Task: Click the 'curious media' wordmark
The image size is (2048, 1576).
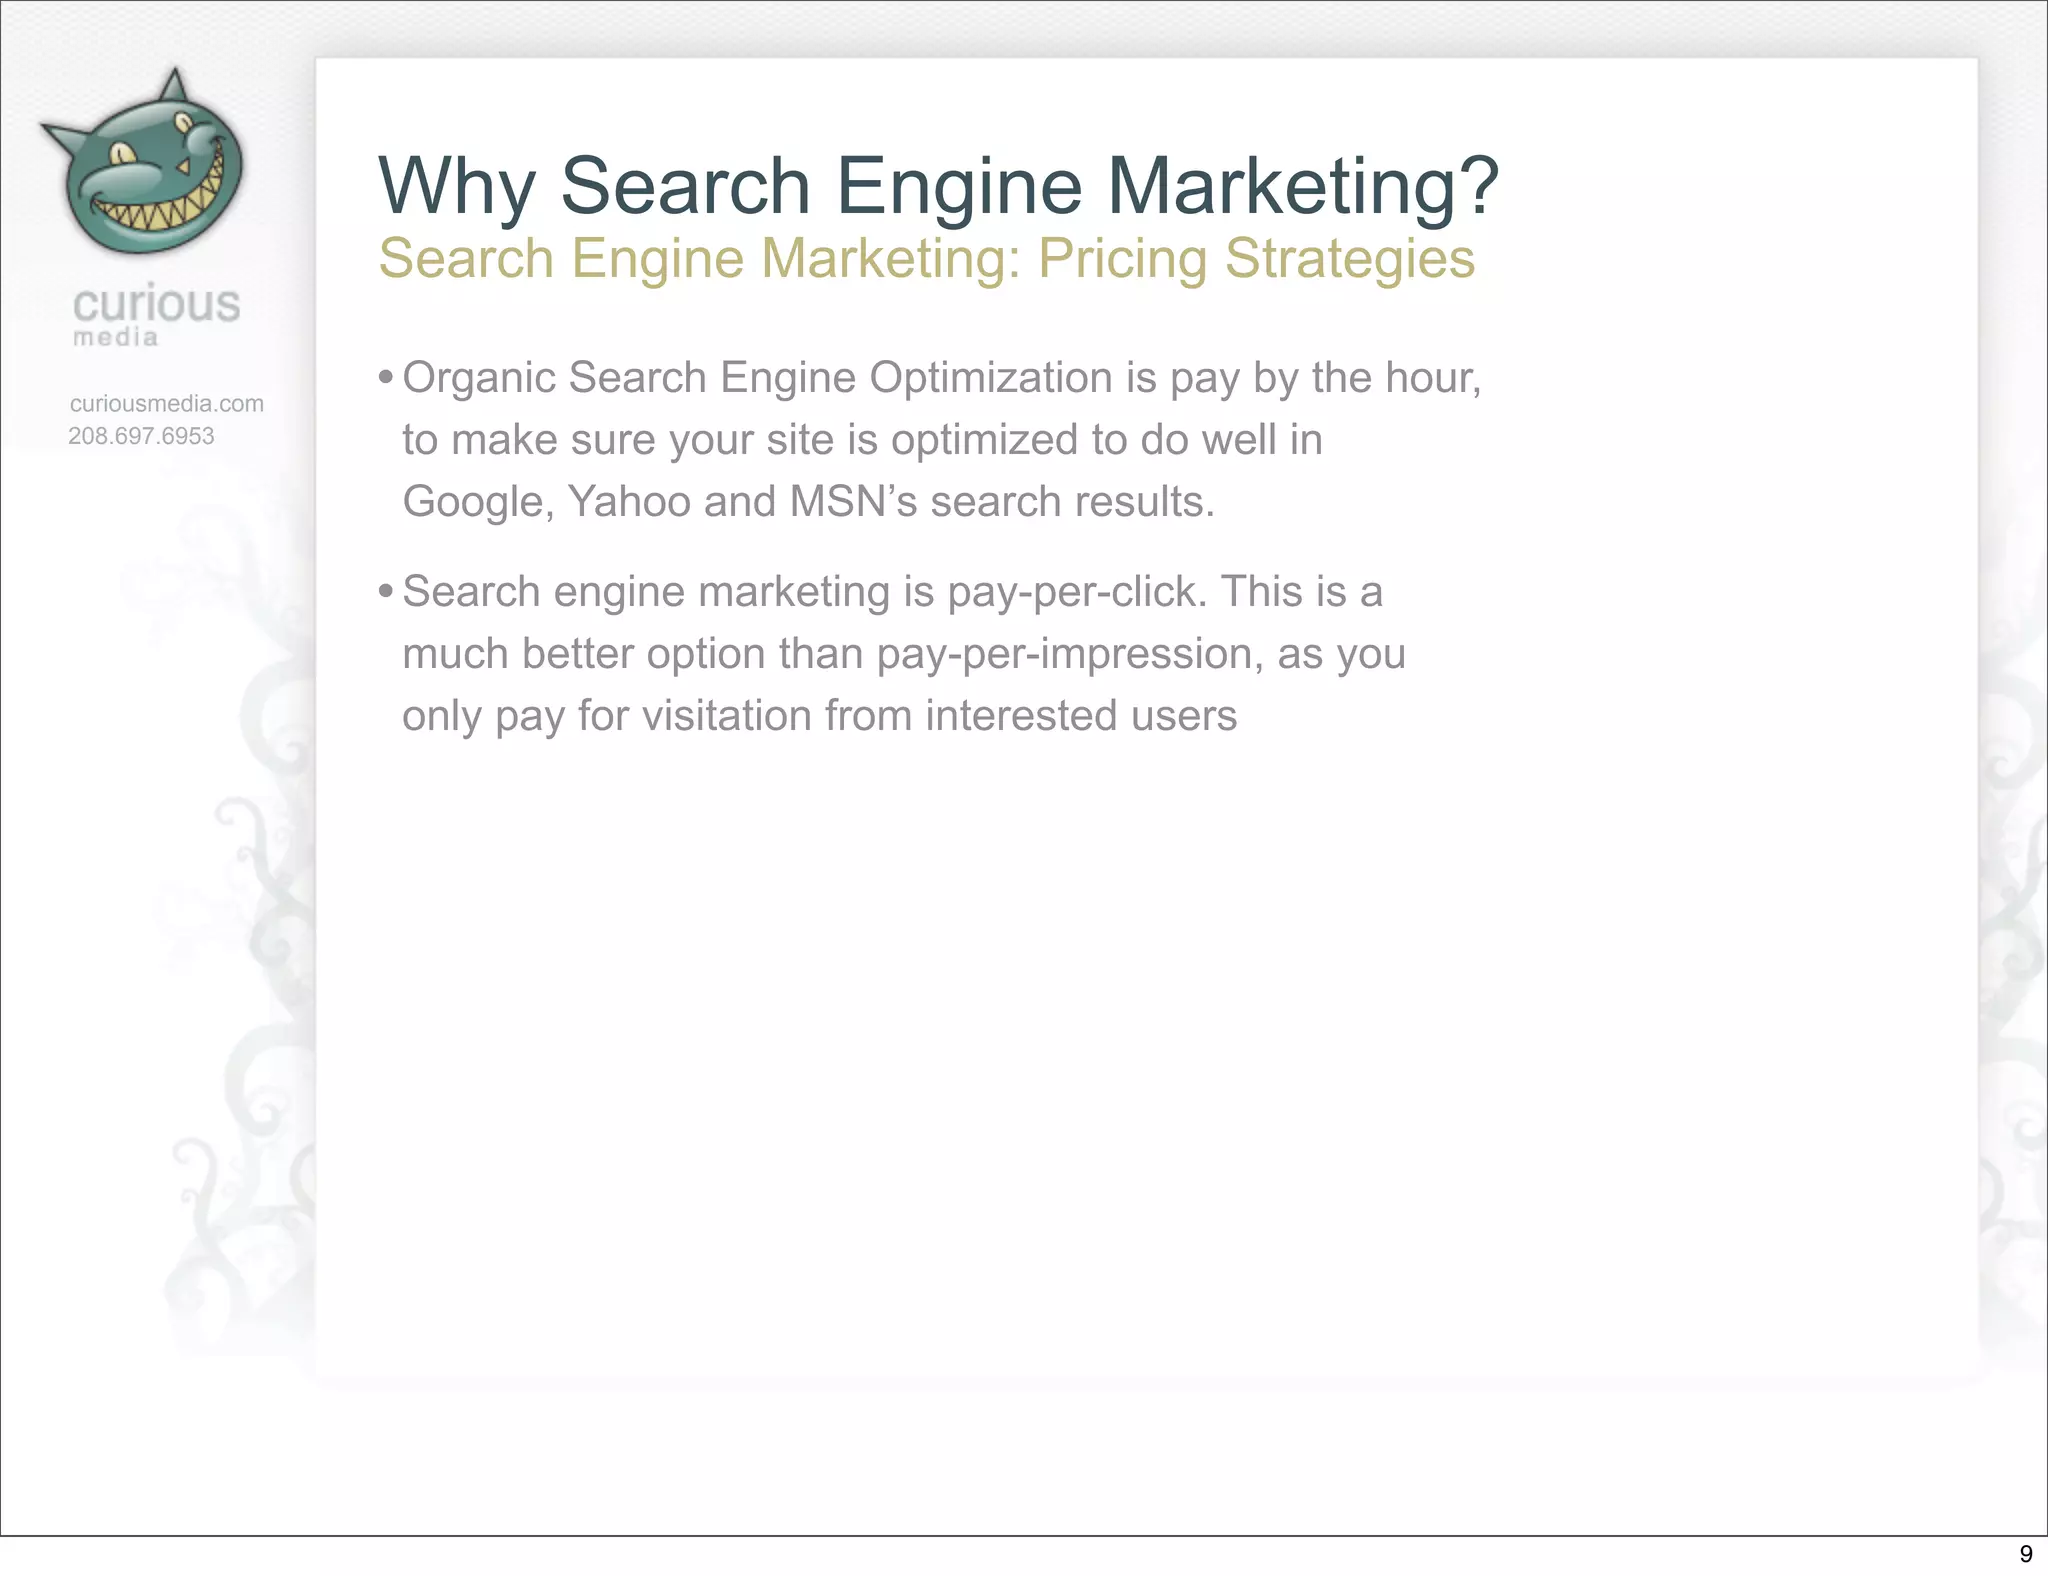Action: pyautogui.click(x=156, y=315)
